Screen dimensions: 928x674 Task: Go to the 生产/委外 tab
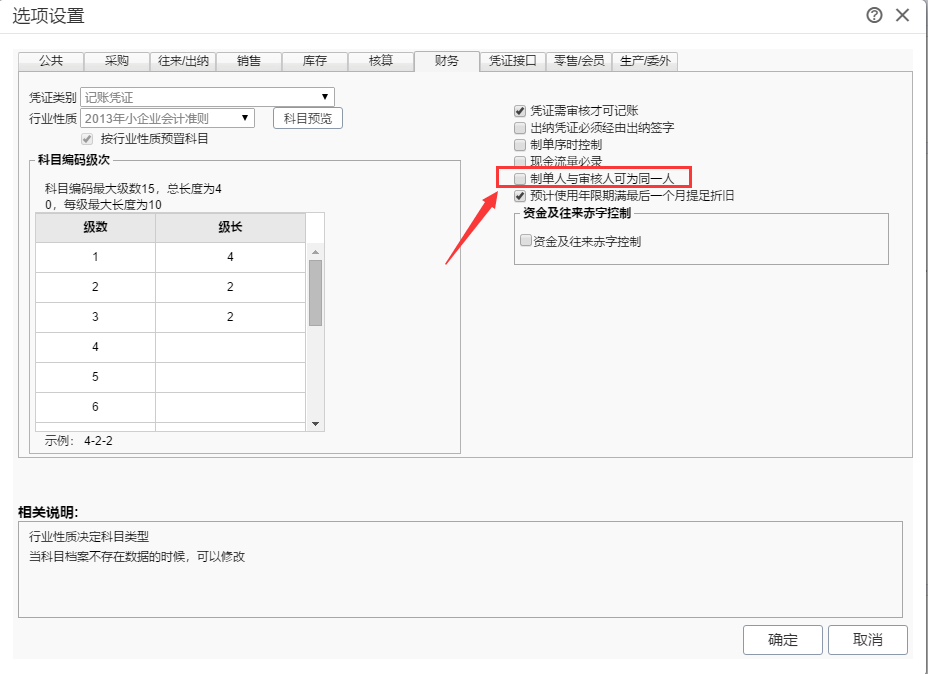coord(645,61)
